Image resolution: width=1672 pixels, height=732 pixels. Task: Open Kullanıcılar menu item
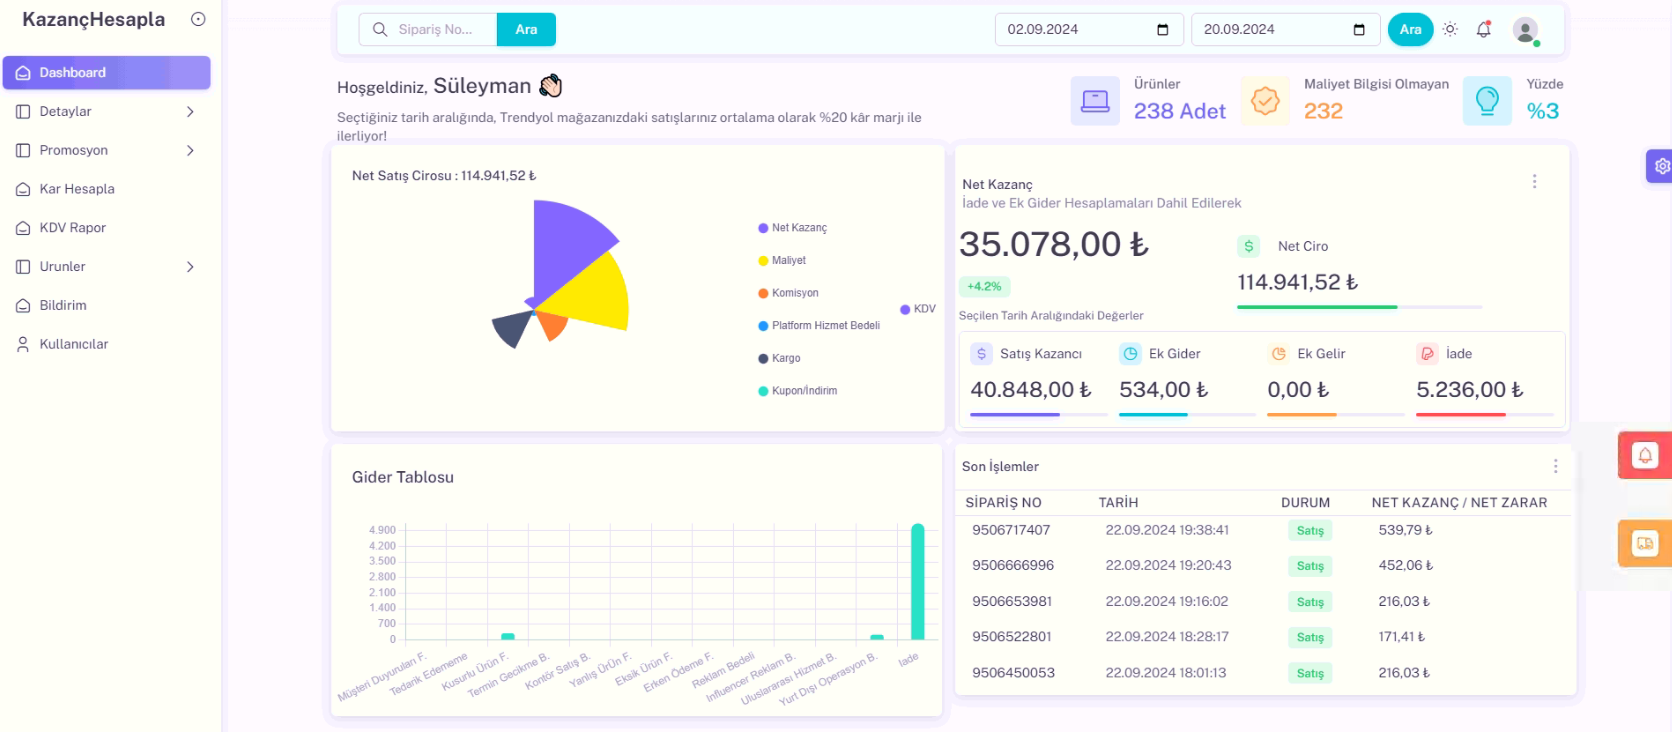pos(106,344)
